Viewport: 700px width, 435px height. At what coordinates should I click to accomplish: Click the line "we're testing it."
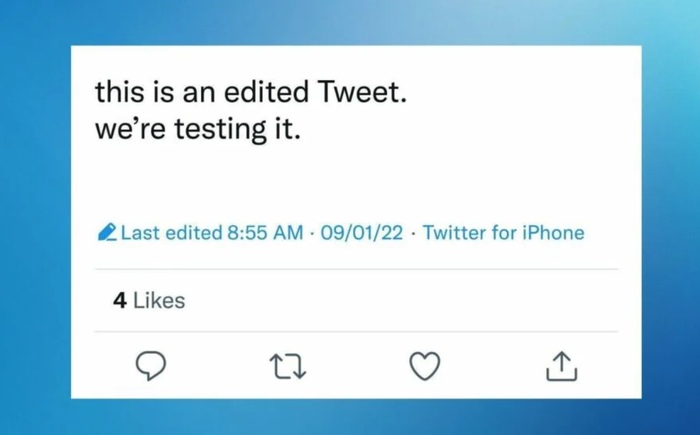(x=198, y=130)
